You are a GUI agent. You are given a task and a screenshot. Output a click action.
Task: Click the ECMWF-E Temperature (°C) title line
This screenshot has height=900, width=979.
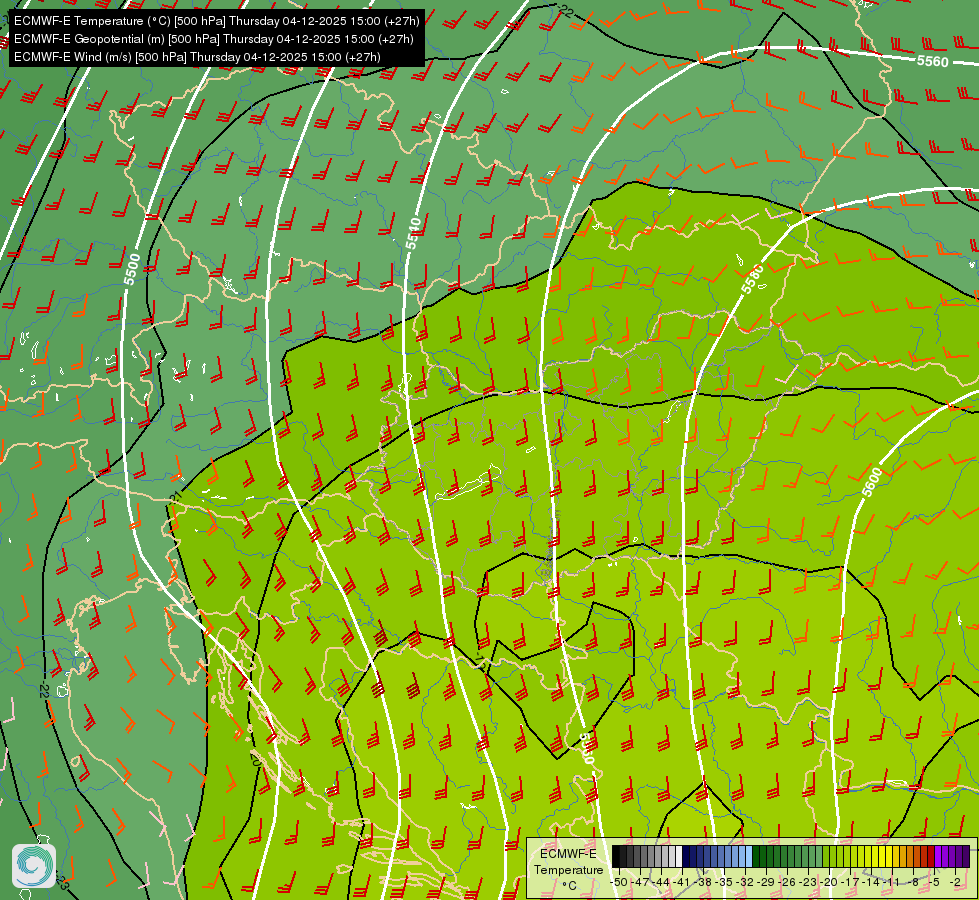[x=216, y=21]
